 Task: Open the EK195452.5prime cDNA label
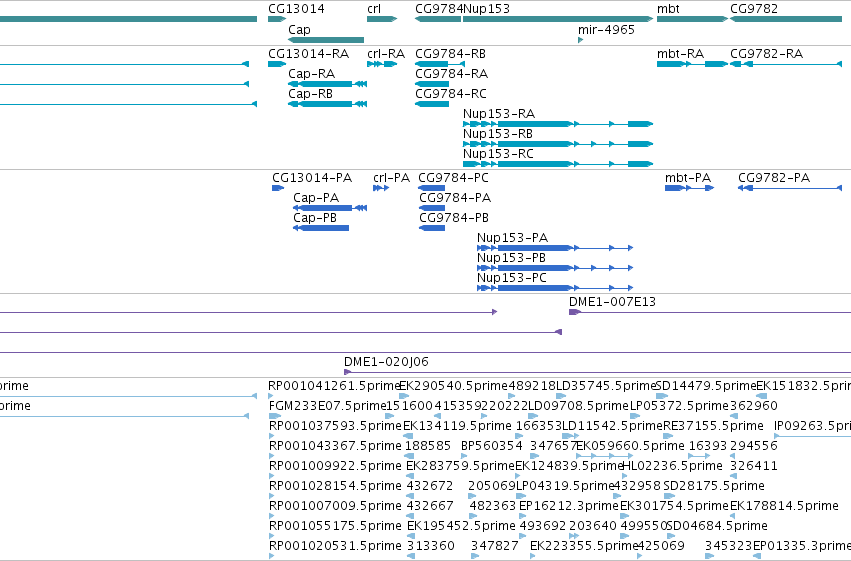[461, 527]
